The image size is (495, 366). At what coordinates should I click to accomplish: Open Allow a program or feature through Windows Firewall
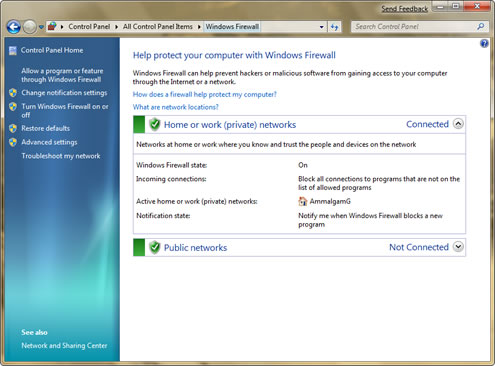tap(62, 75)
